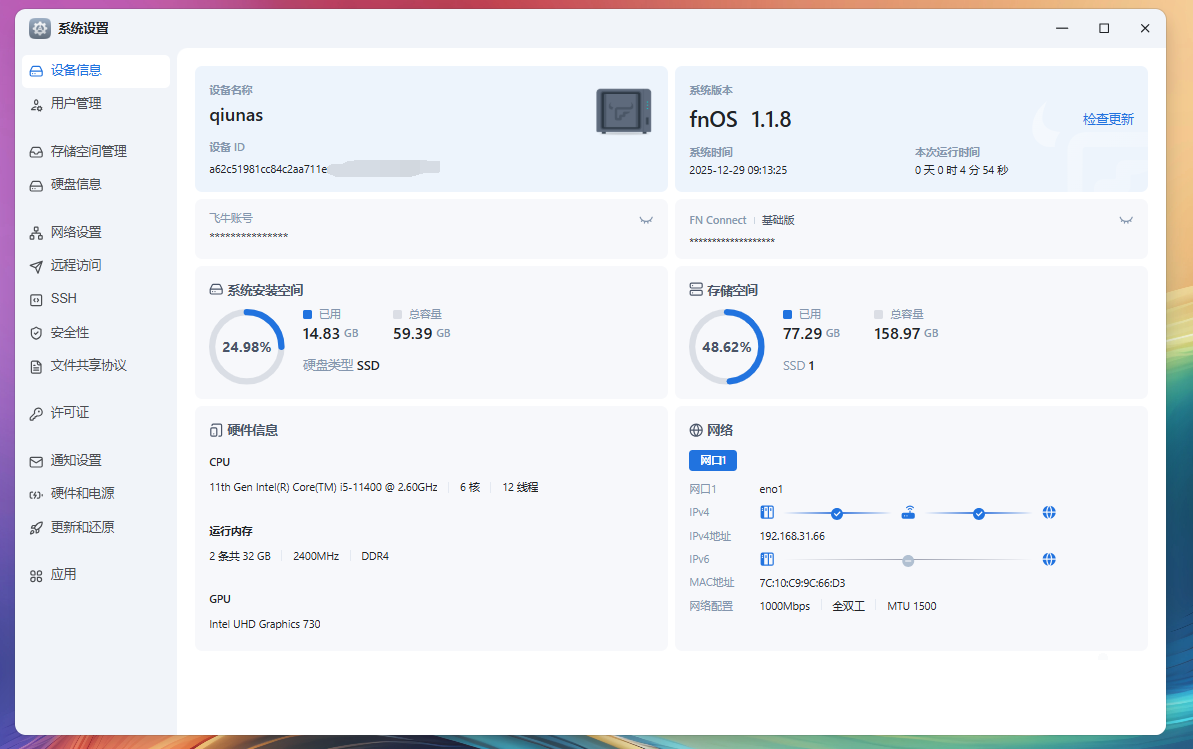Viewport: 1193px width, 749px height.
Task: Click the CPU model i5-11400 text
Action: point(323,487)
